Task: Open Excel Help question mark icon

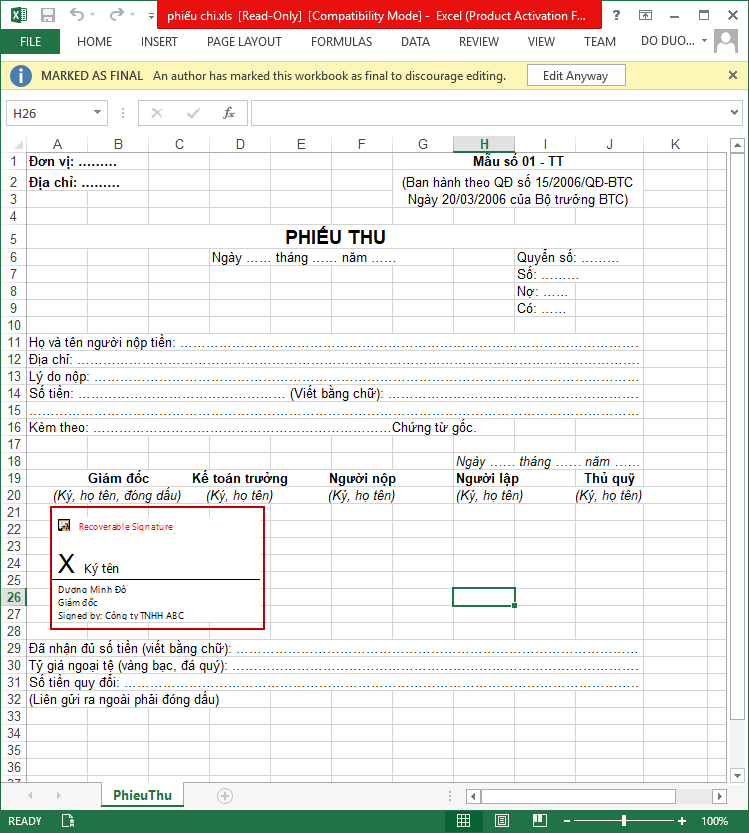Action: click(x=616, y=15)
